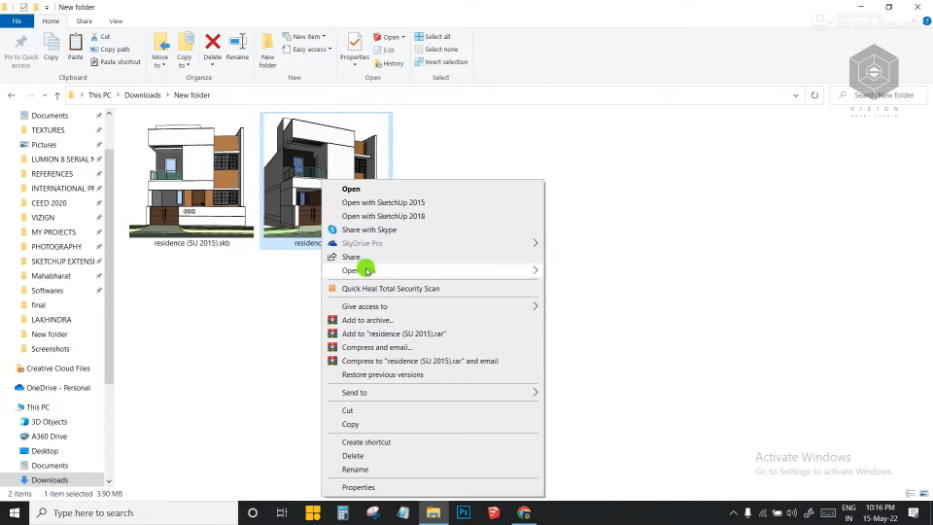Click Cut in the Clipboard group
This screenshot has height=525, width=933.
101,37
